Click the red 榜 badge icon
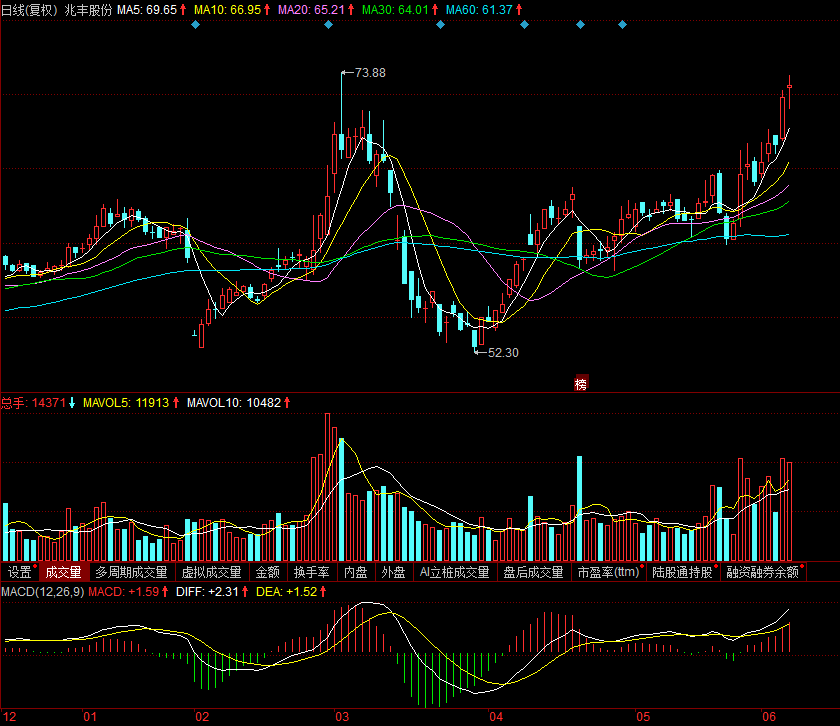Screen dimensions: 840x726 [x=581, y=383]
